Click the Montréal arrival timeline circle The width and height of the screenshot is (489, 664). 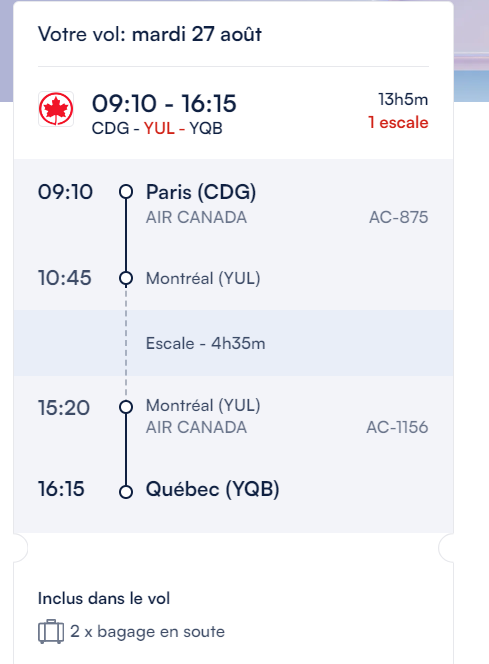126,278
